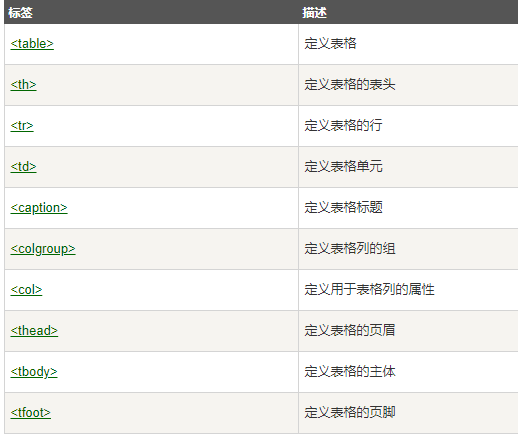This screenshot has width=518, height=443.
Task: Click the <td> tag link
Action: 23,167
